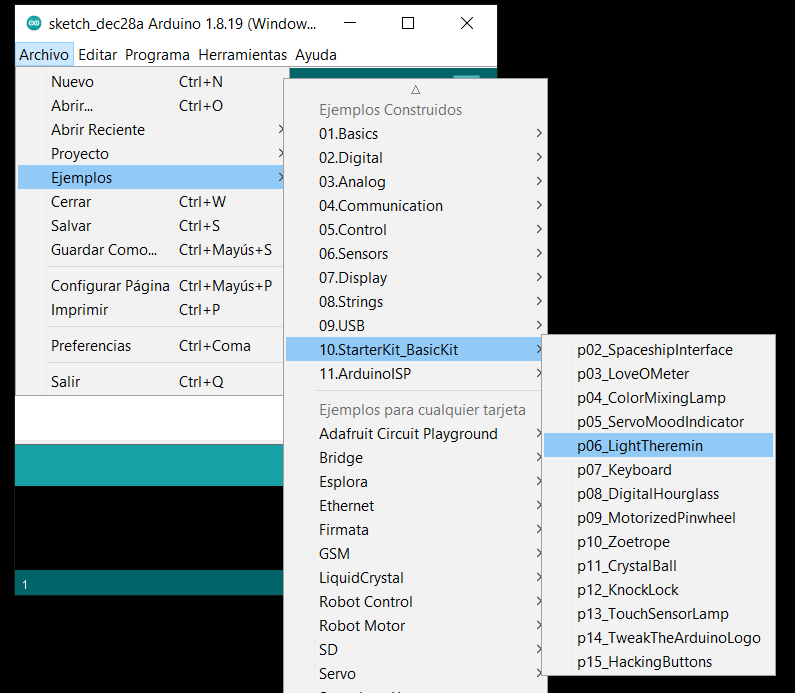Image resolution: width=795 pixels, height=693 pixels.
Task: Open p05_ServoMoodIndicator example
Action: [x=658, y=422]
